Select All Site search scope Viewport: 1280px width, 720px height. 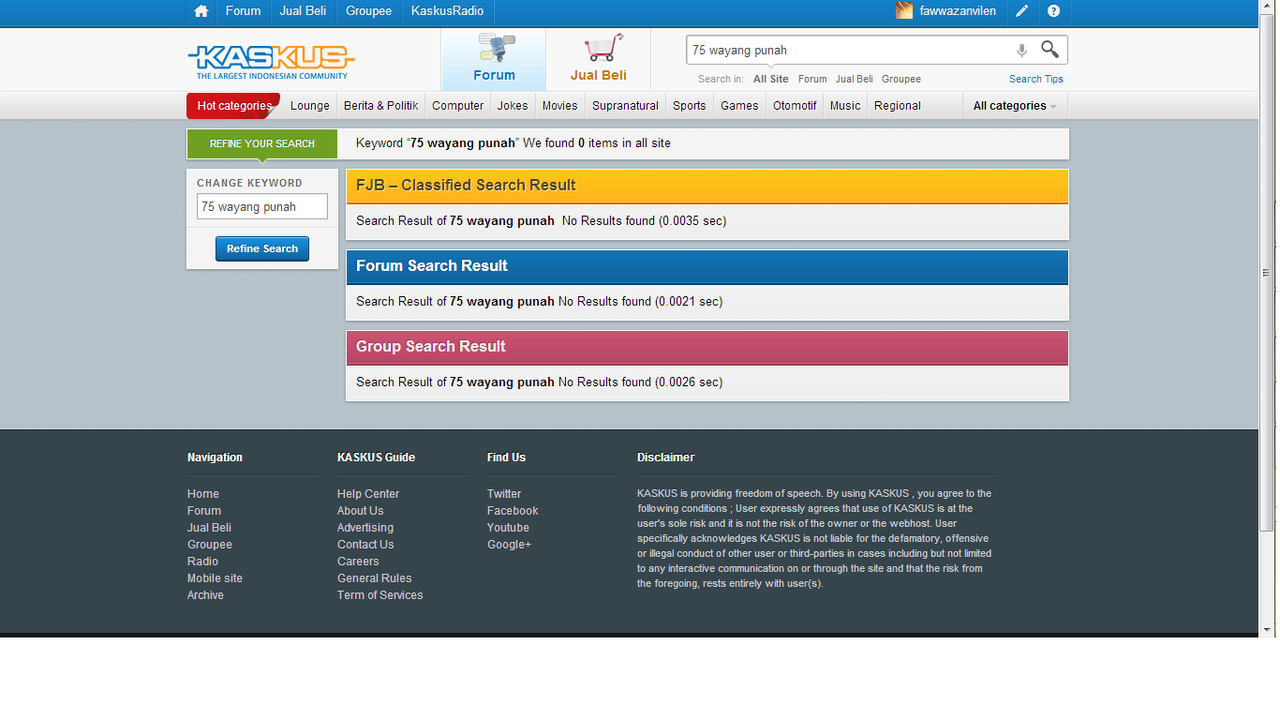[x=771, y=79]
